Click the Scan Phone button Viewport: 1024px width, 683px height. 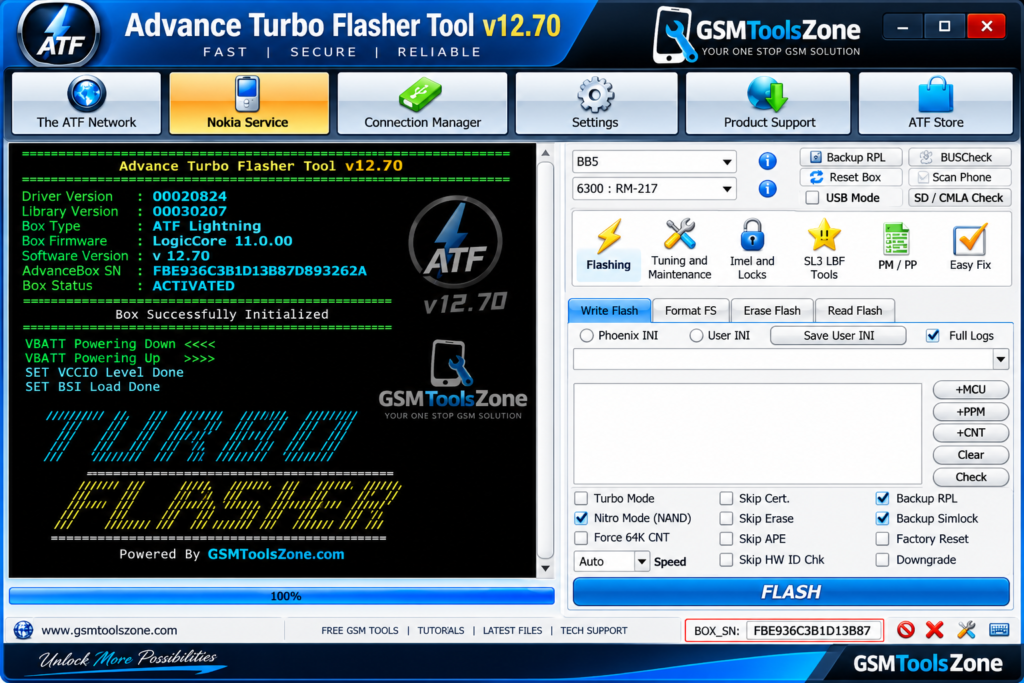pyautogui.click(x=959, y=177)
